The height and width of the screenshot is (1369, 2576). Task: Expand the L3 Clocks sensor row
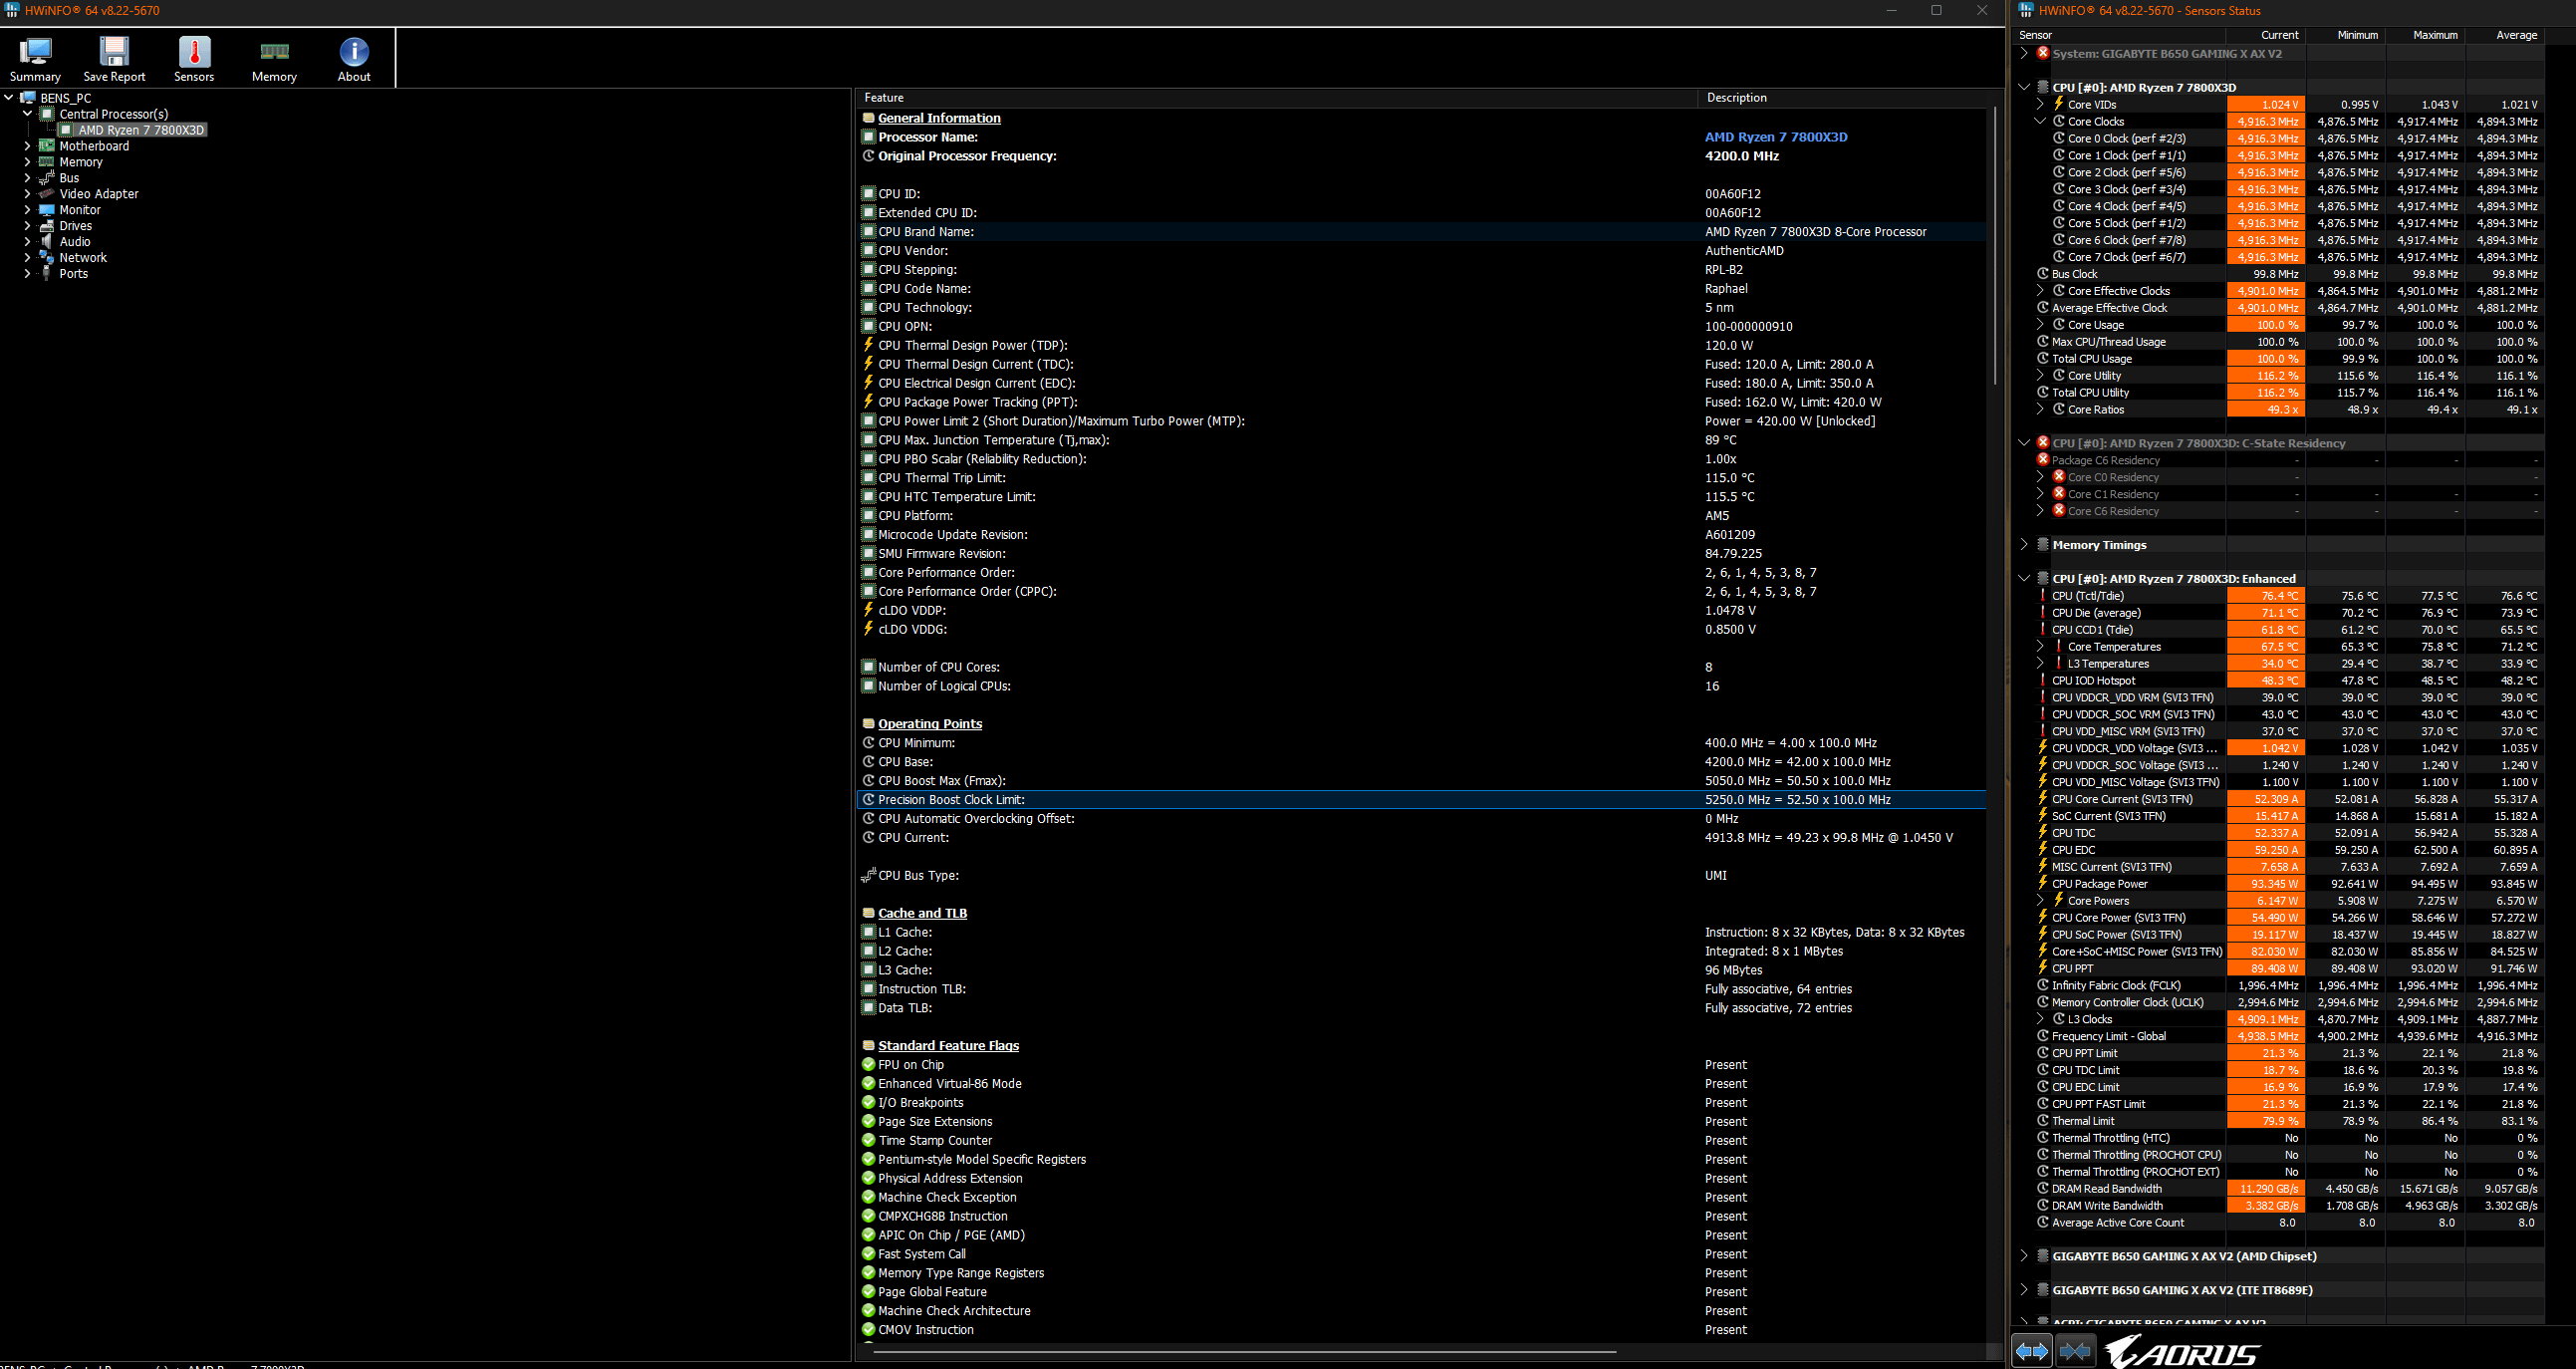point(2040,1019)
